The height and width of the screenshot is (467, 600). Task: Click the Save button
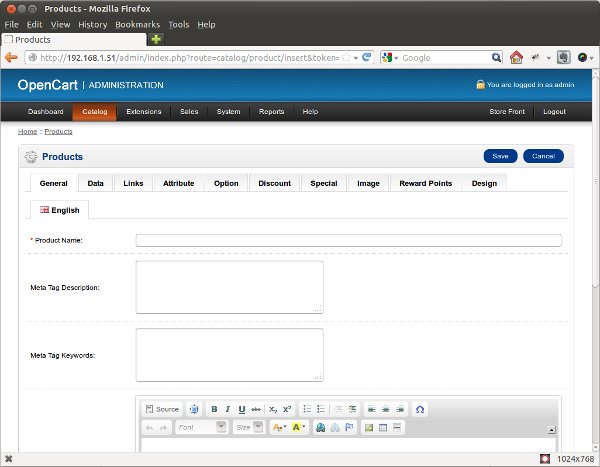click(x=500, y=156)
